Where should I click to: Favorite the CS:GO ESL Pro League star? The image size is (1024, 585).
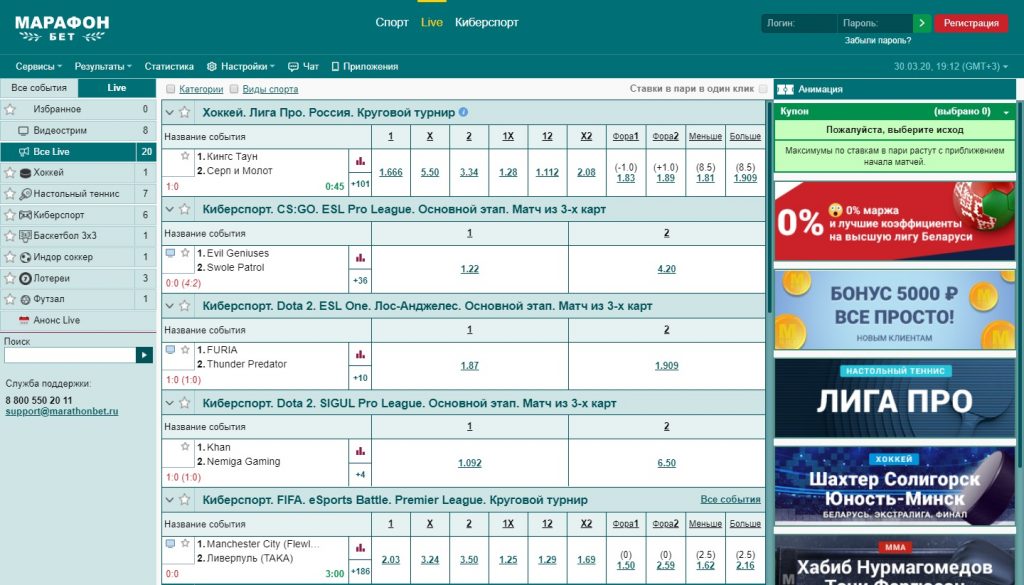183,209
